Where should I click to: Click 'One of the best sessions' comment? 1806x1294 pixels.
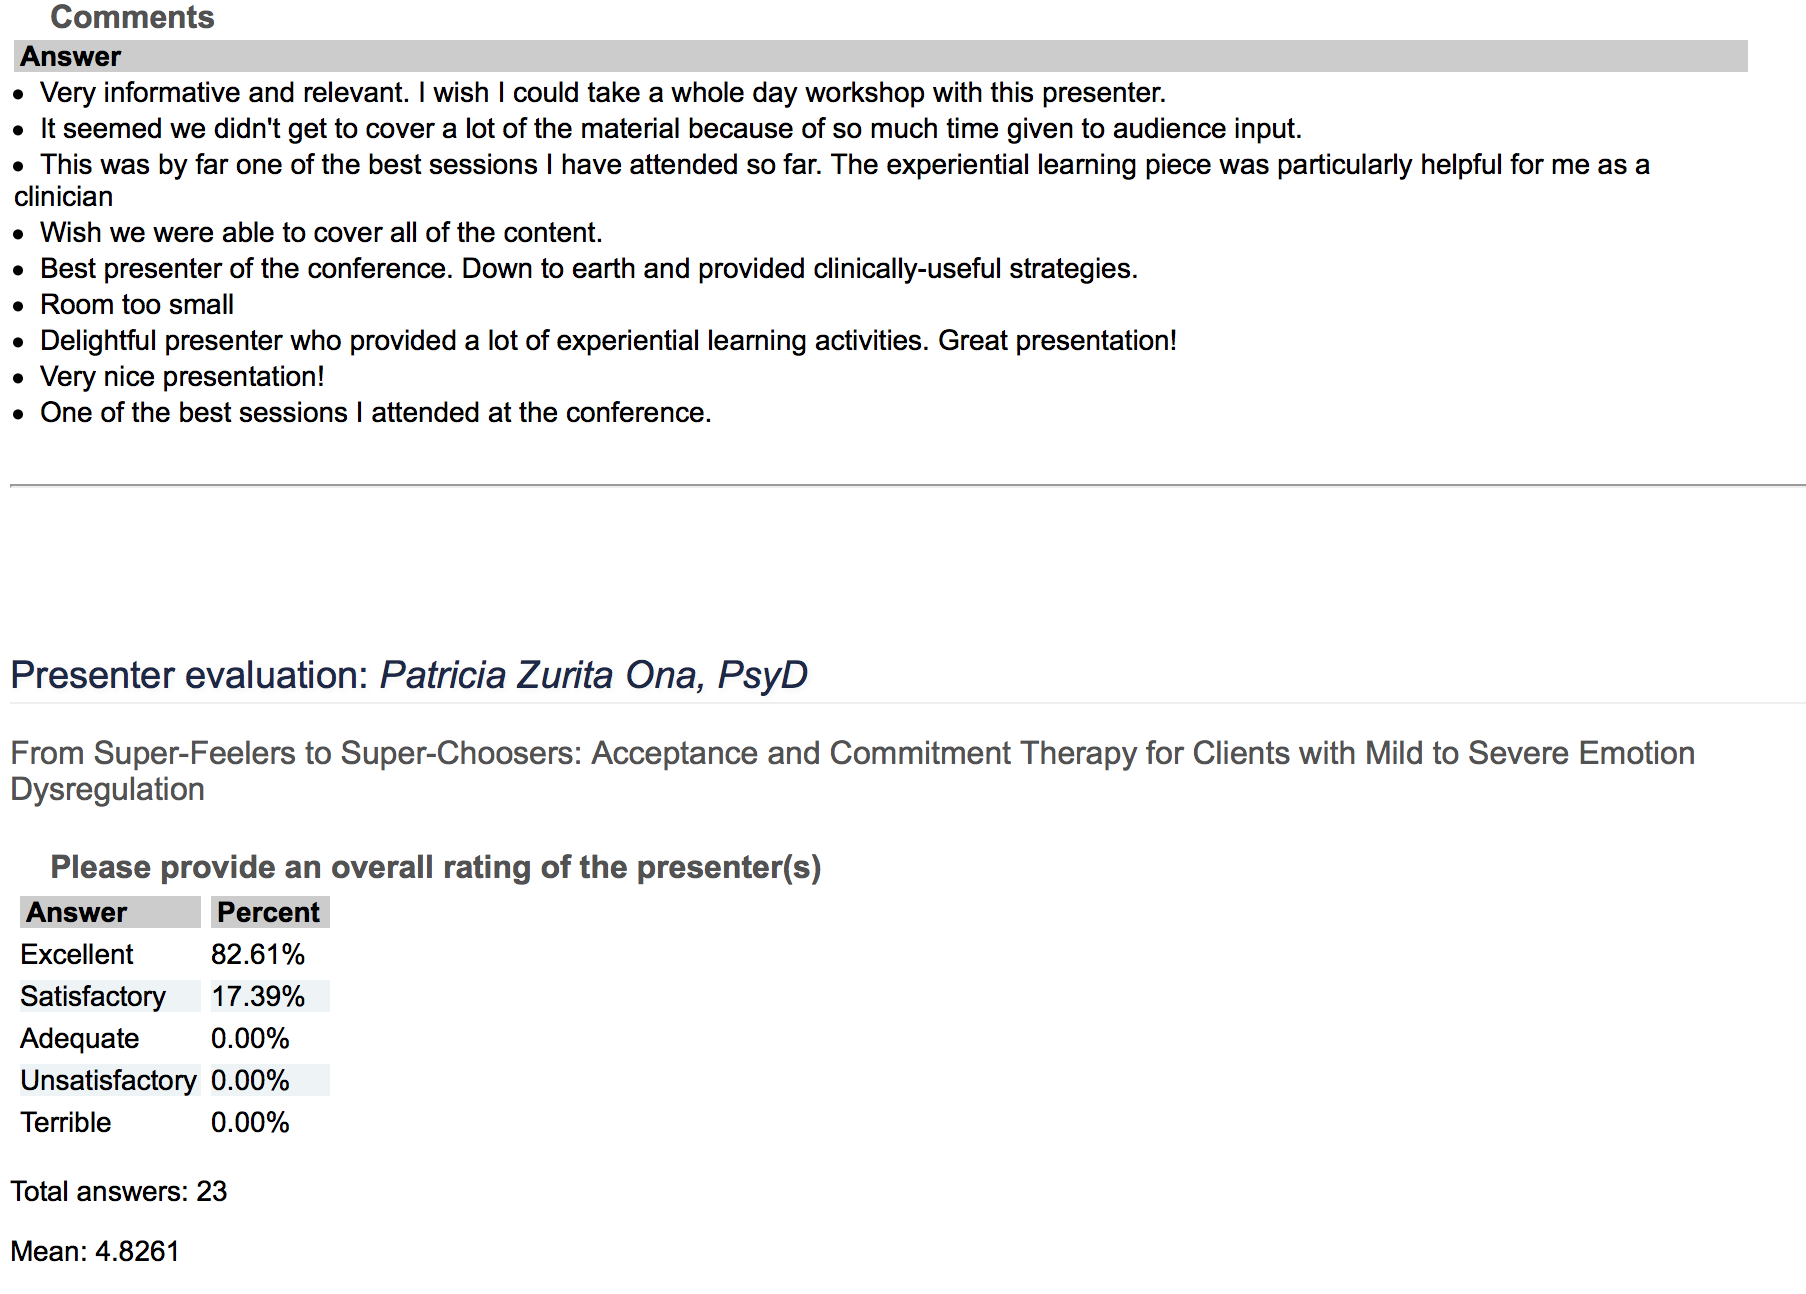(x=376, y=413)
